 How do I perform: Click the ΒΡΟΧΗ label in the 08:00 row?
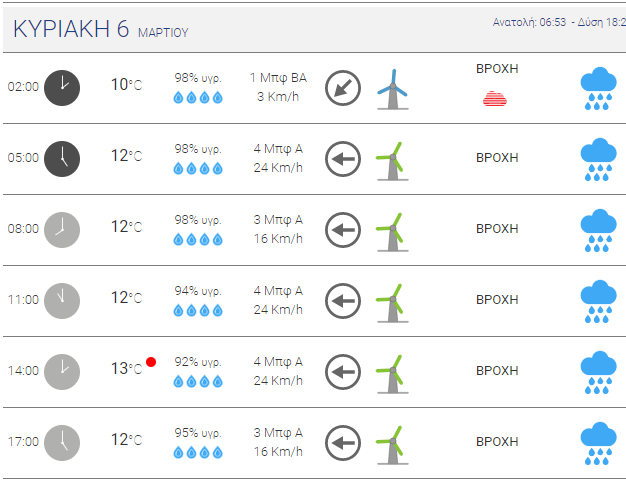tap(497, 229)
